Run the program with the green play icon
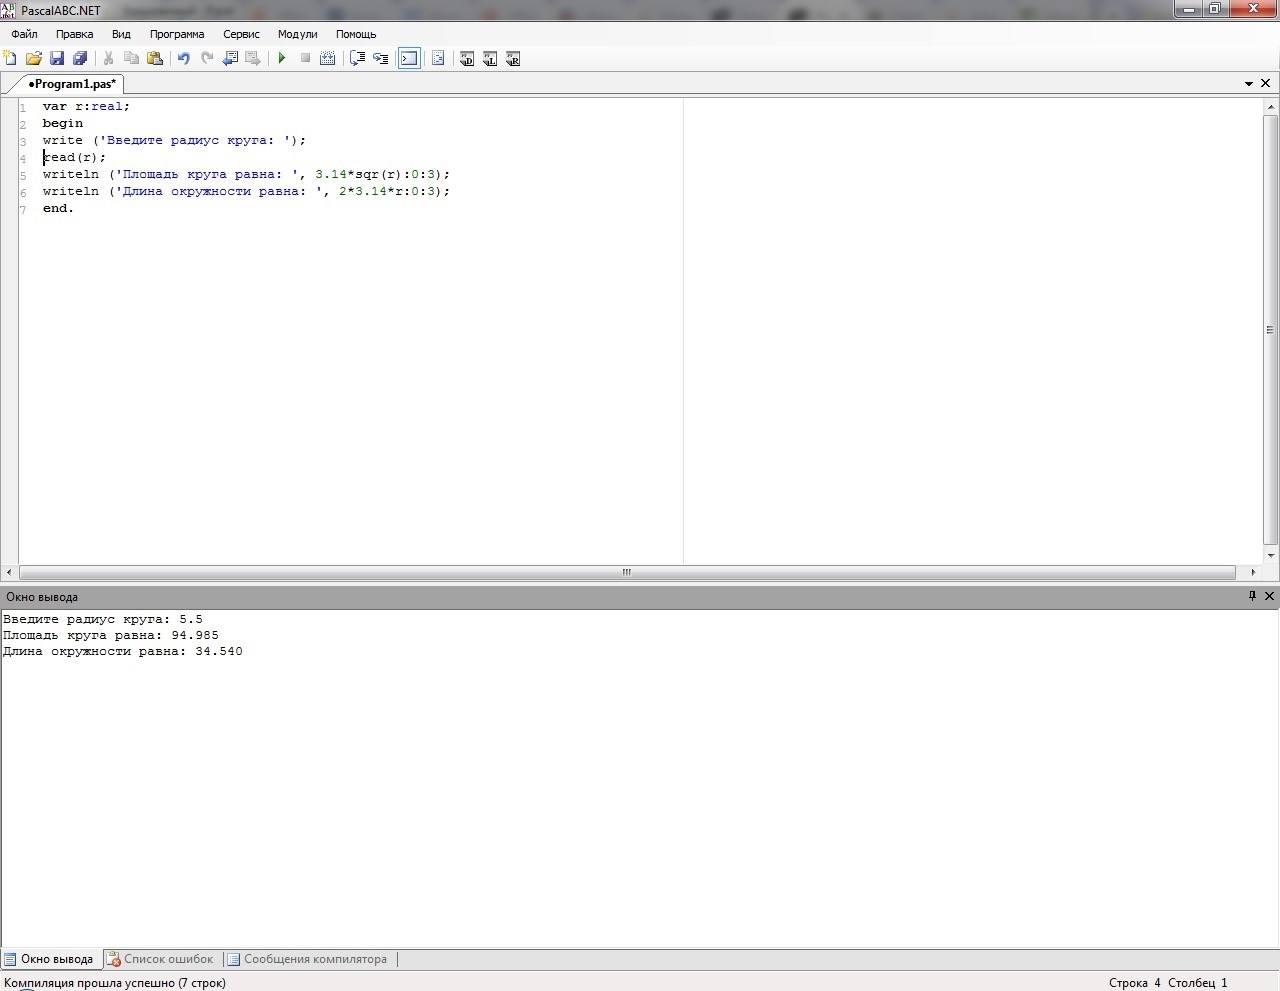The height and width of the screenshot is (991, 1280). pos(282,59)
